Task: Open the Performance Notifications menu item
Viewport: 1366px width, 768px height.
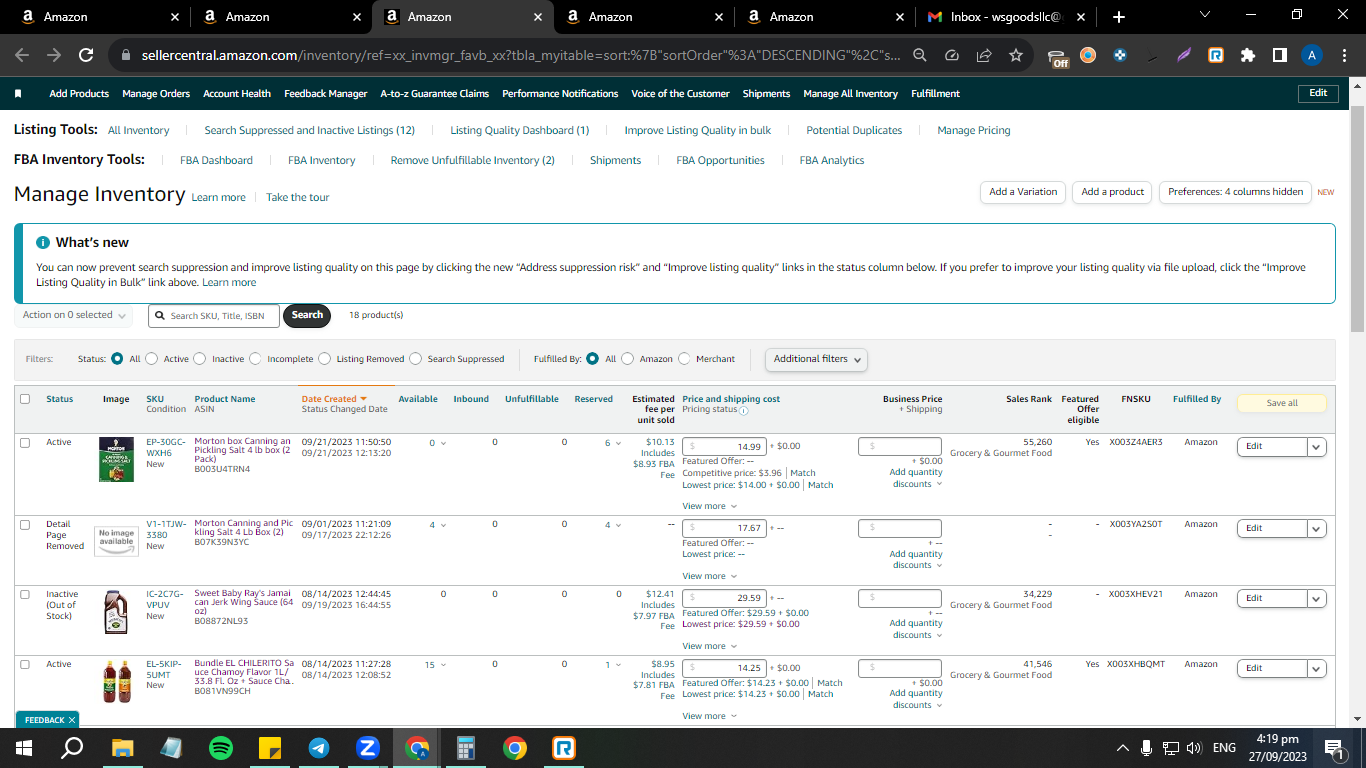Action: (560, 94)
